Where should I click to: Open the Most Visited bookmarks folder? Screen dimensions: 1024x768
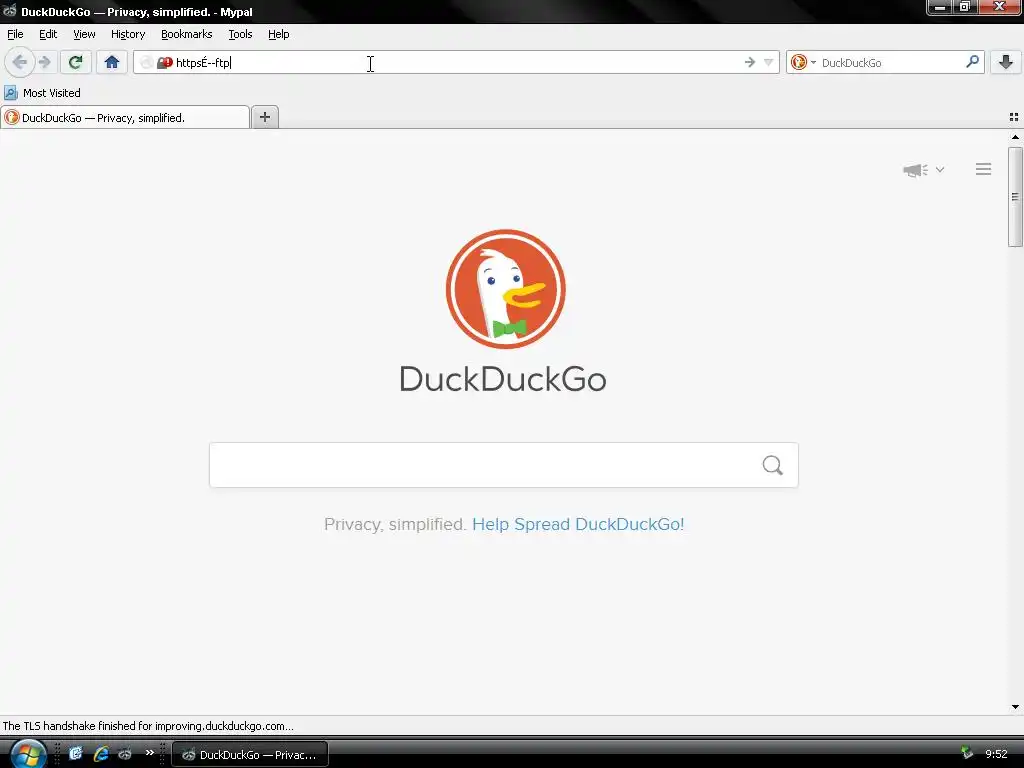pyautogui.click(x=42, y=93)
